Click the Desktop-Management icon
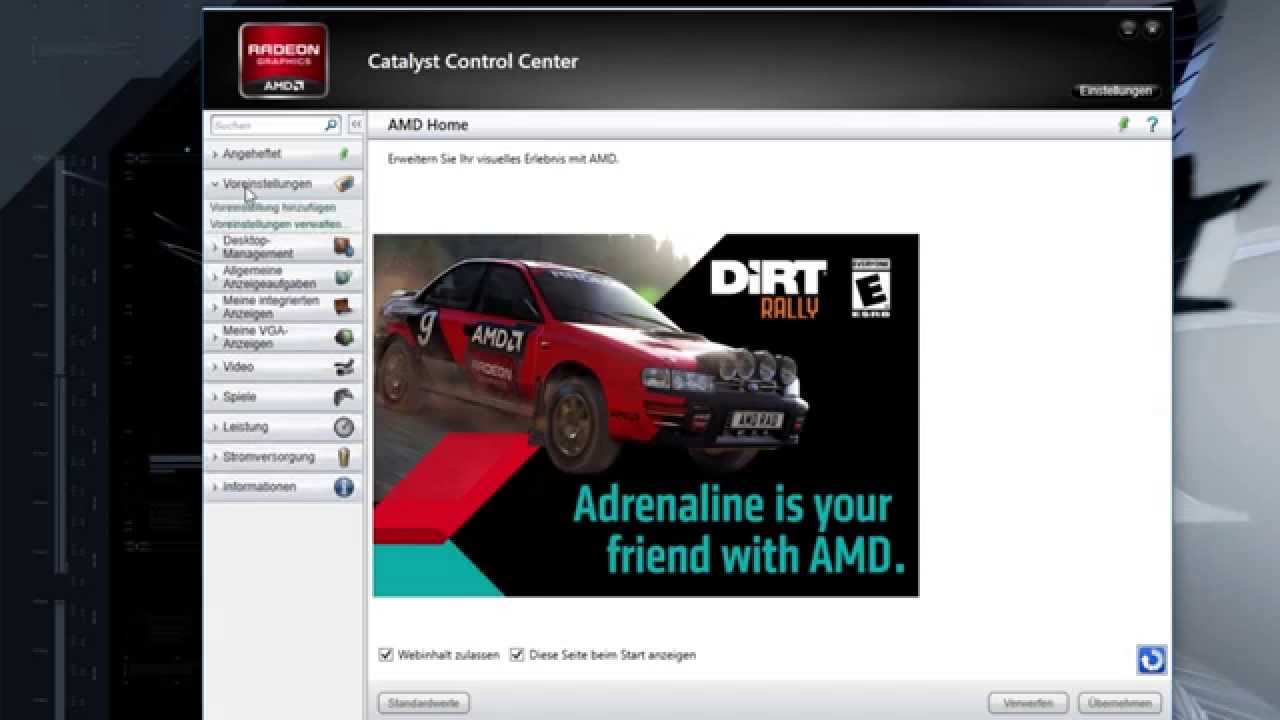 coord(344,247)
